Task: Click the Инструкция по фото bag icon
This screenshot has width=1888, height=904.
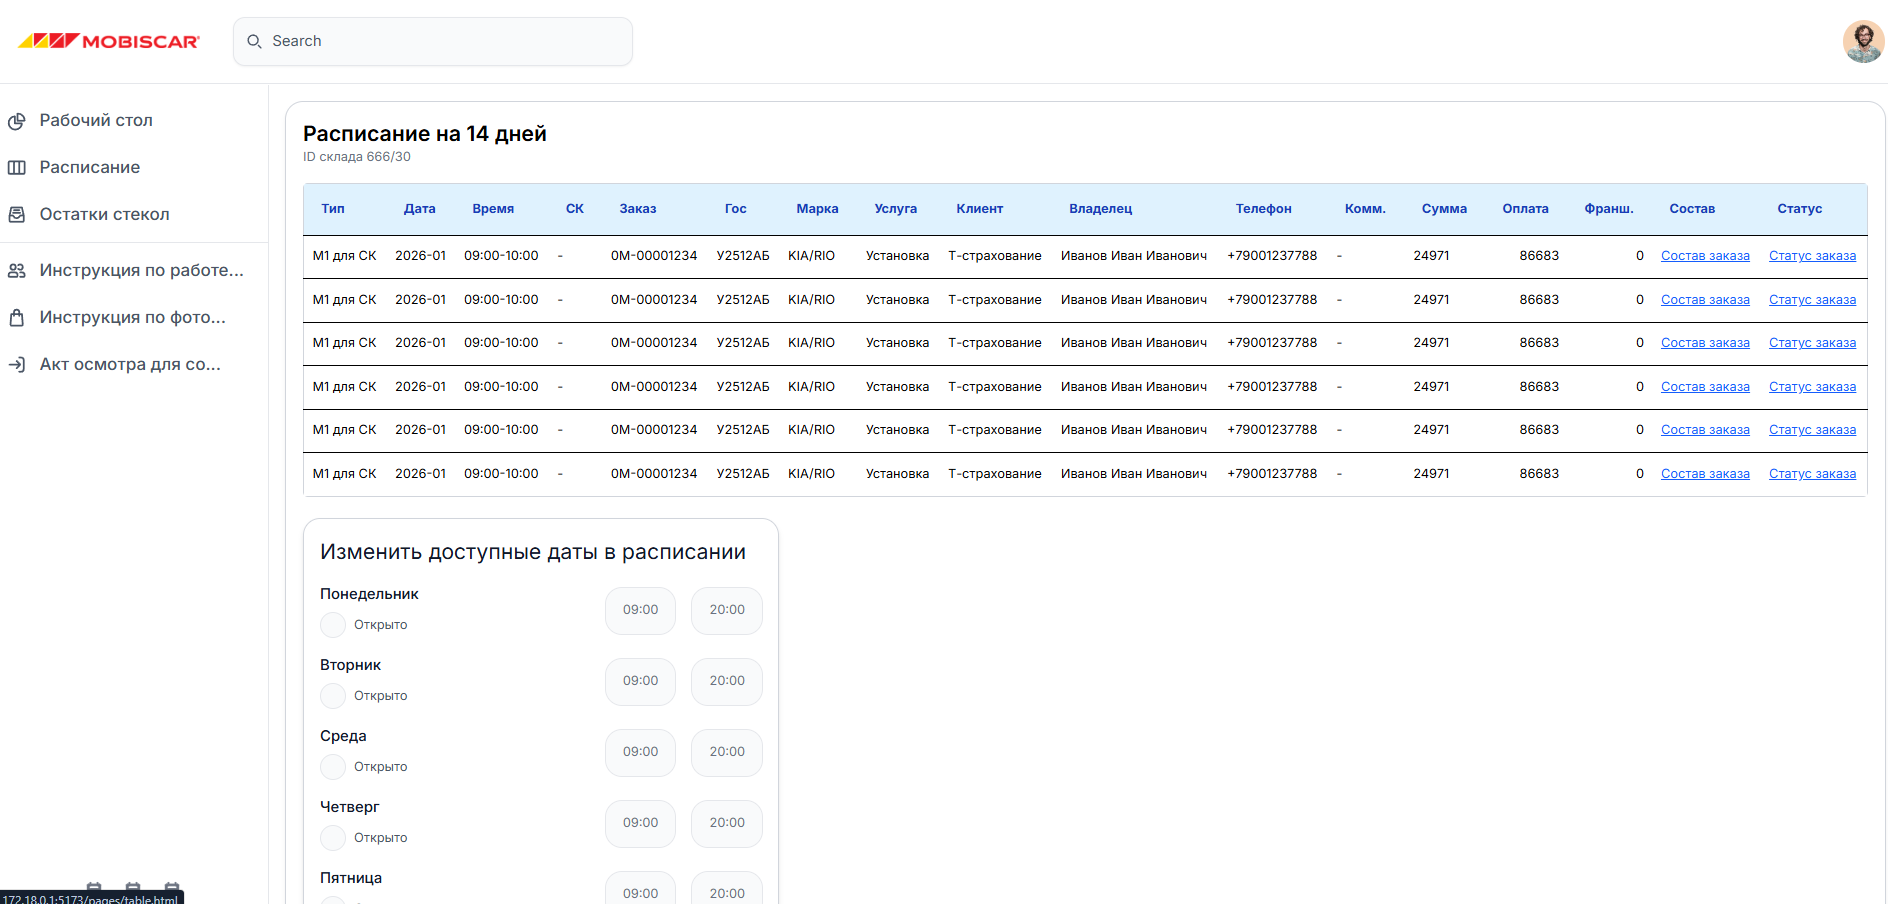Action: [x=17, y=318]
